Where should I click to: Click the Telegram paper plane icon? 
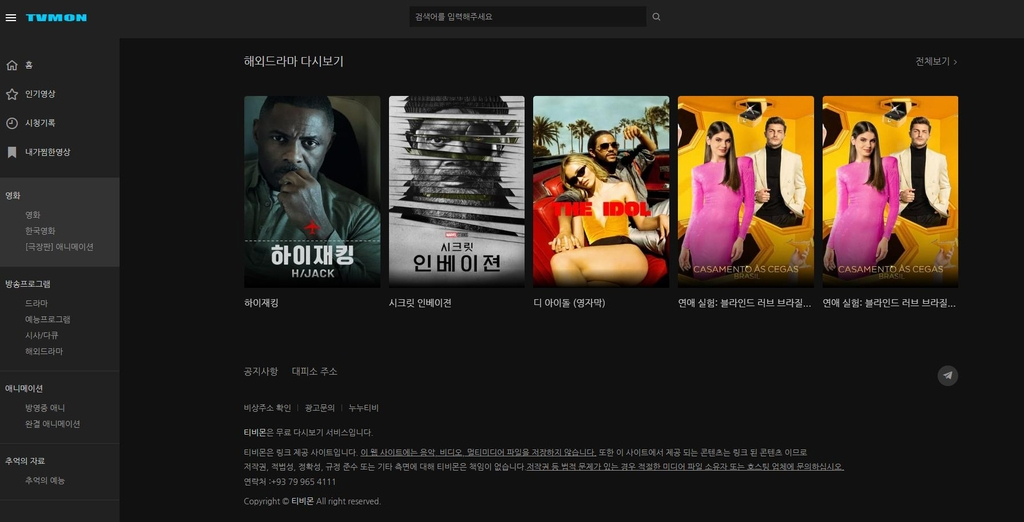[947, 375]
